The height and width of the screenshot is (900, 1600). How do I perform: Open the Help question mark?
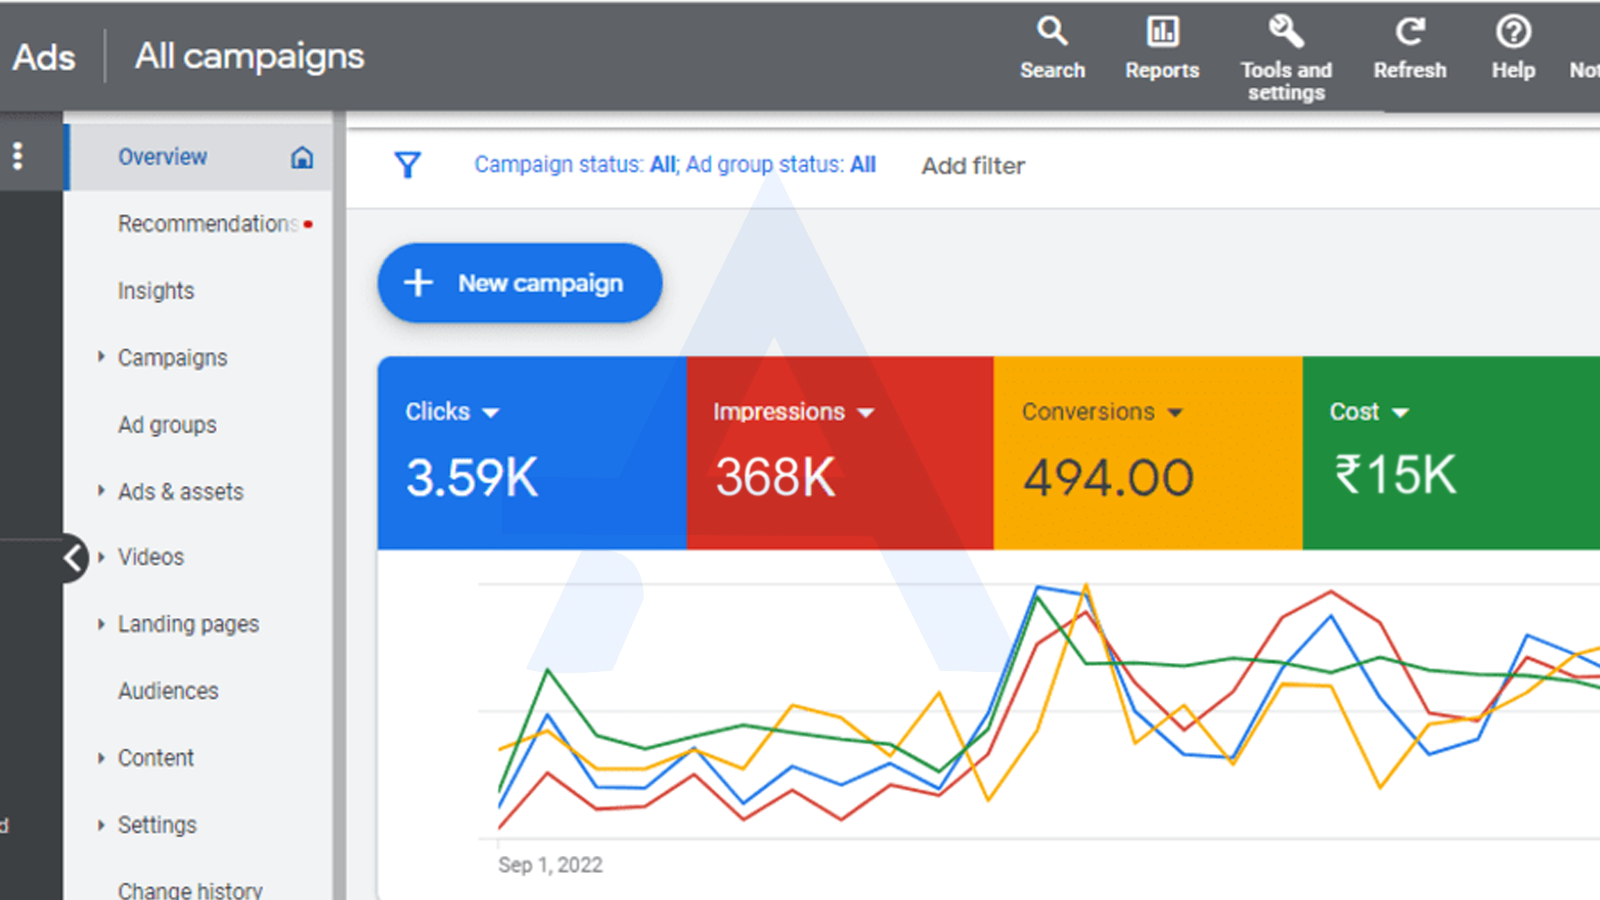(x=1513, y=48)
